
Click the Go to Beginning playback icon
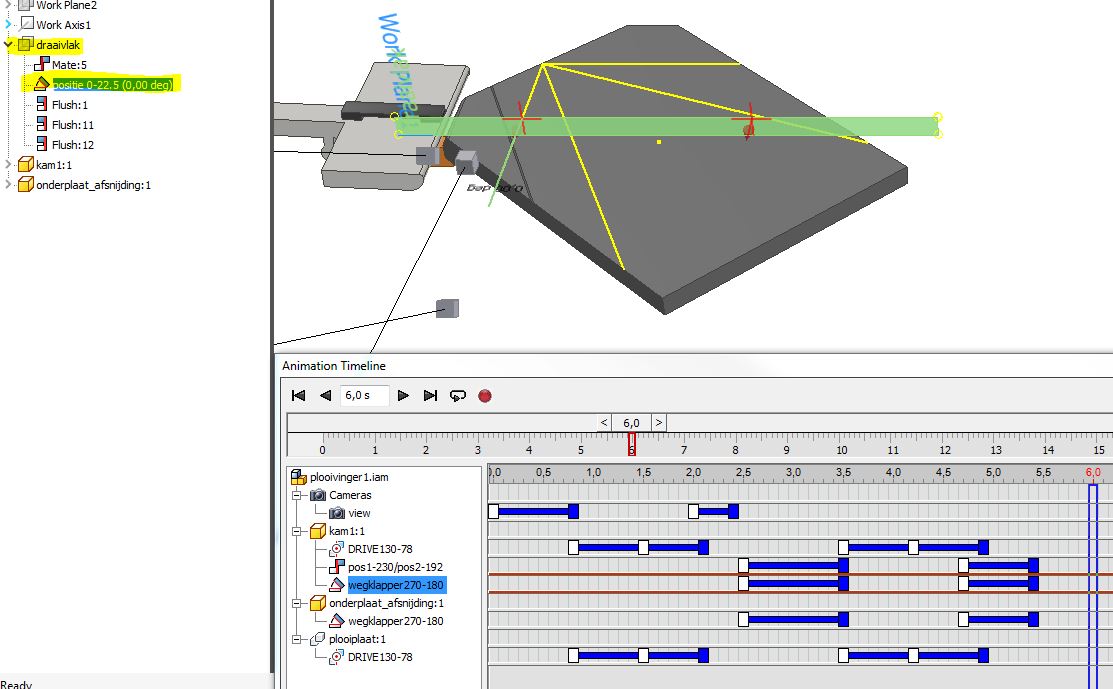297,395
